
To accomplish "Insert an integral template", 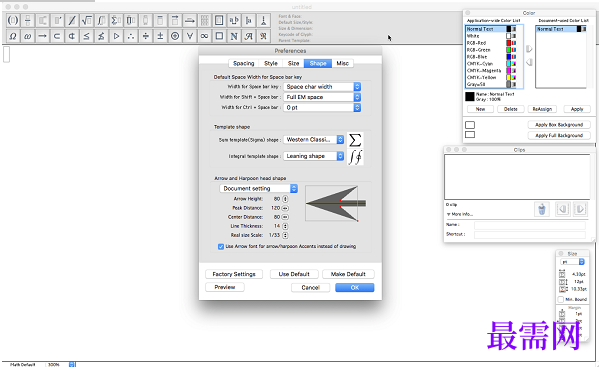I will pyautogui.click(x=101, y=20).
